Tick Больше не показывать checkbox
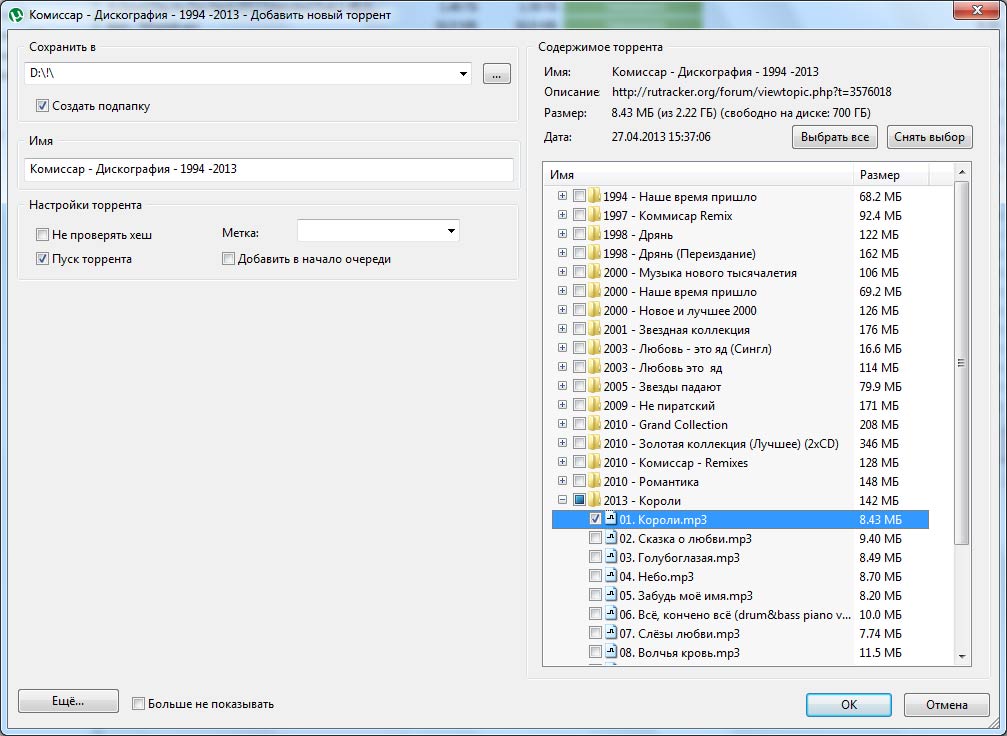The width and height of the screenshot is (1007, 736). click(x=138, y=704)
